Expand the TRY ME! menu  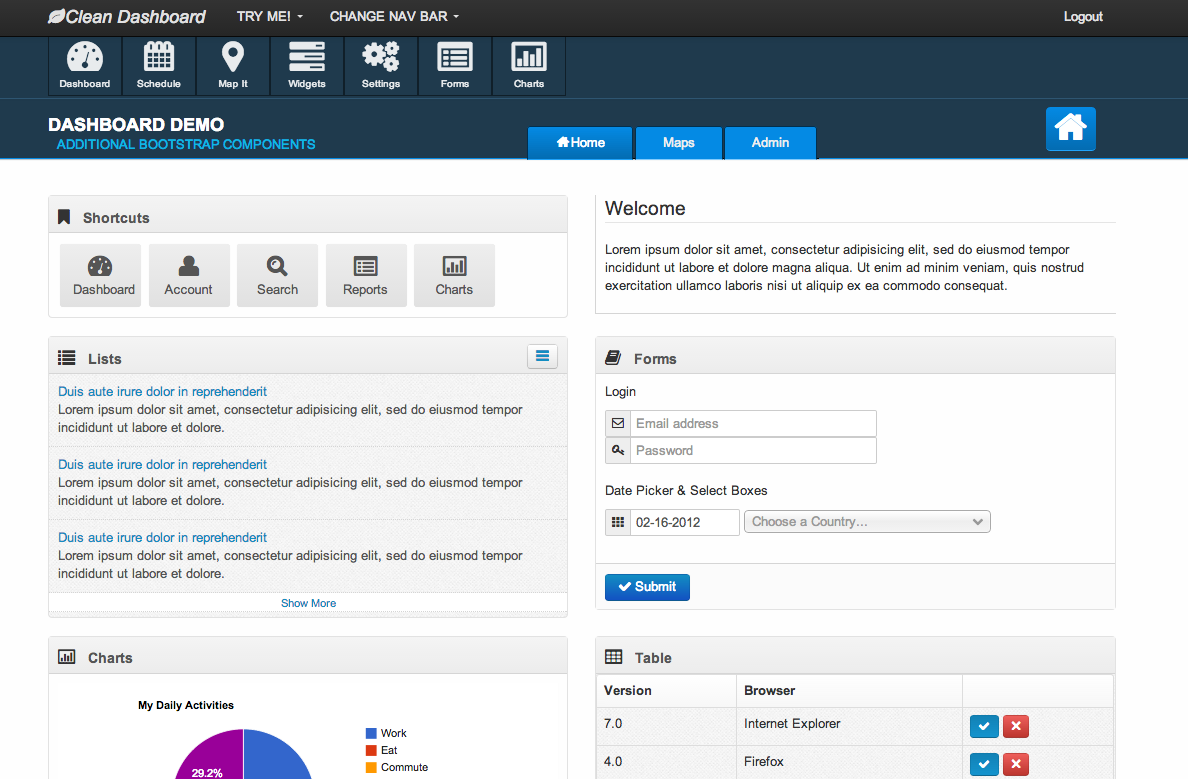click(x=269, y=16)
